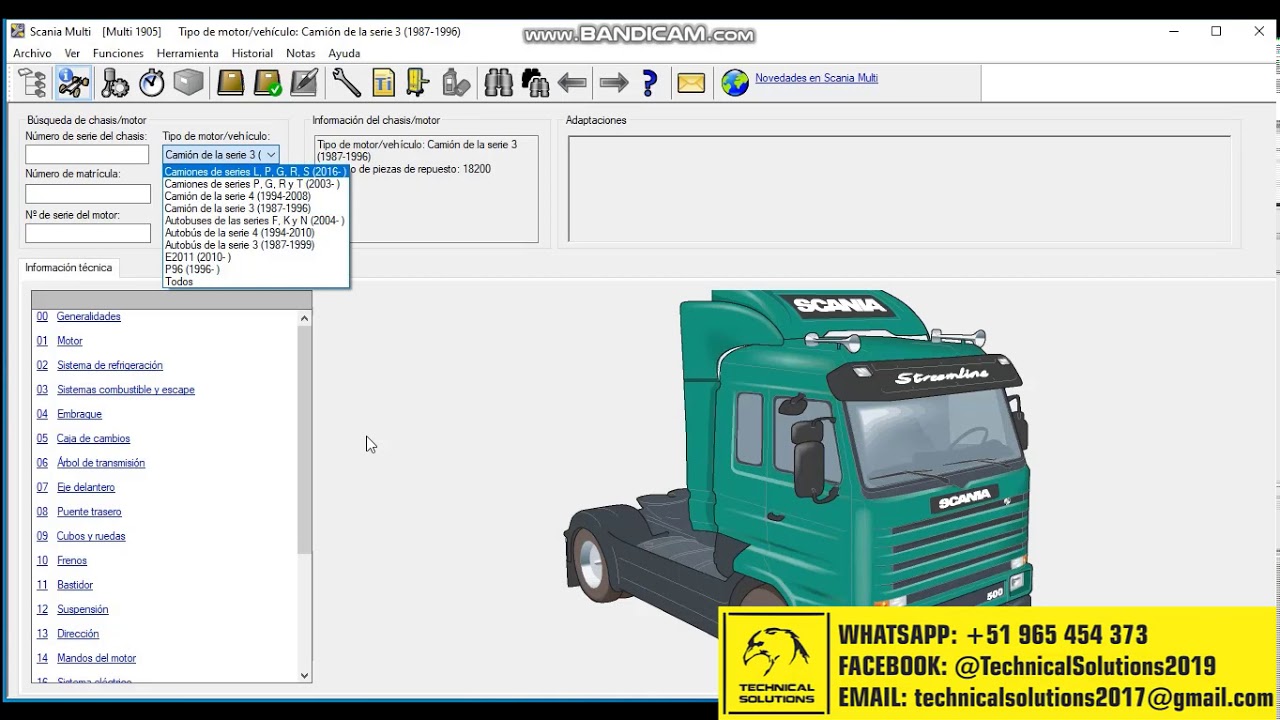Focus the Número de matrícula field
The width and height of the screenshot is (1280, 720).
point(87,194)
